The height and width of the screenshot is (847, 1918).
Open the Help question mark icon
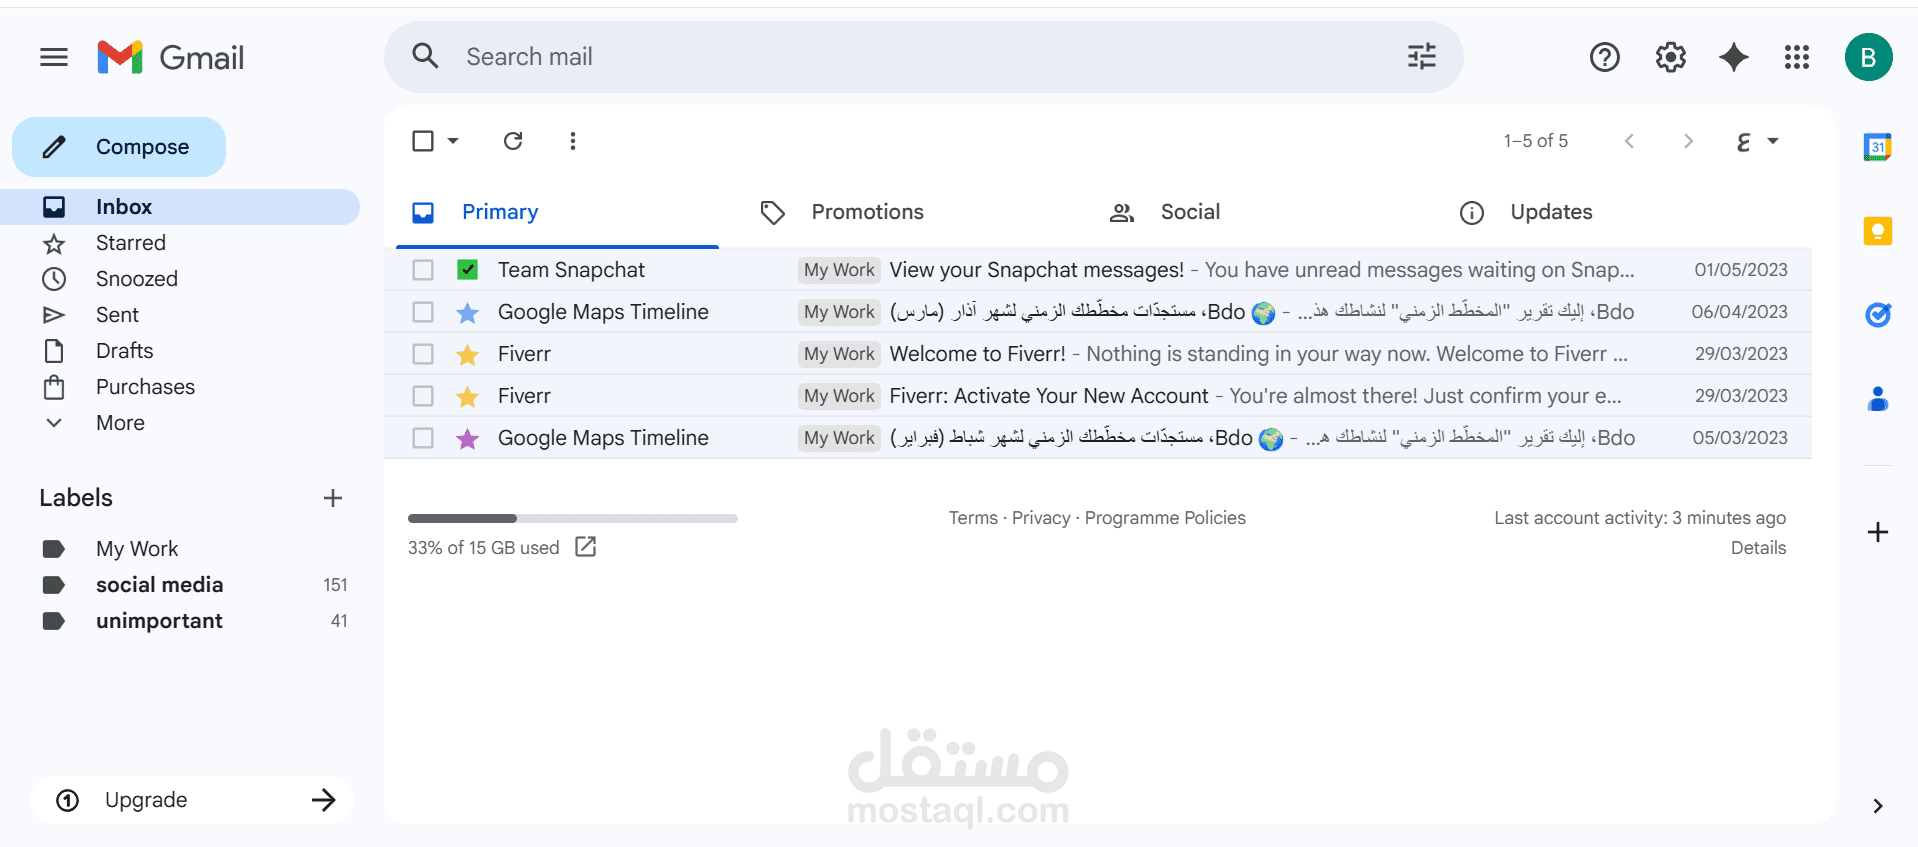[x=1604, y=58]
